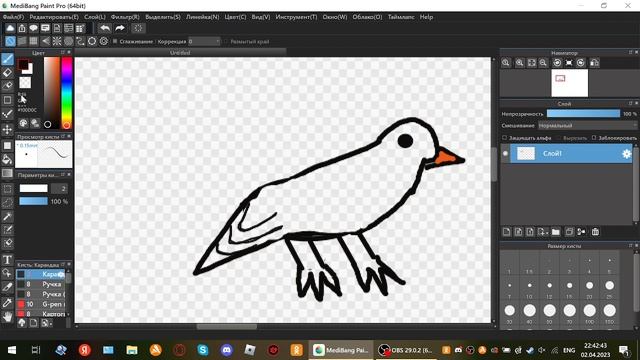Click the Zoom in icon in Navigator
This screenshot has height=360, width=640.
[x=519, y=63]
